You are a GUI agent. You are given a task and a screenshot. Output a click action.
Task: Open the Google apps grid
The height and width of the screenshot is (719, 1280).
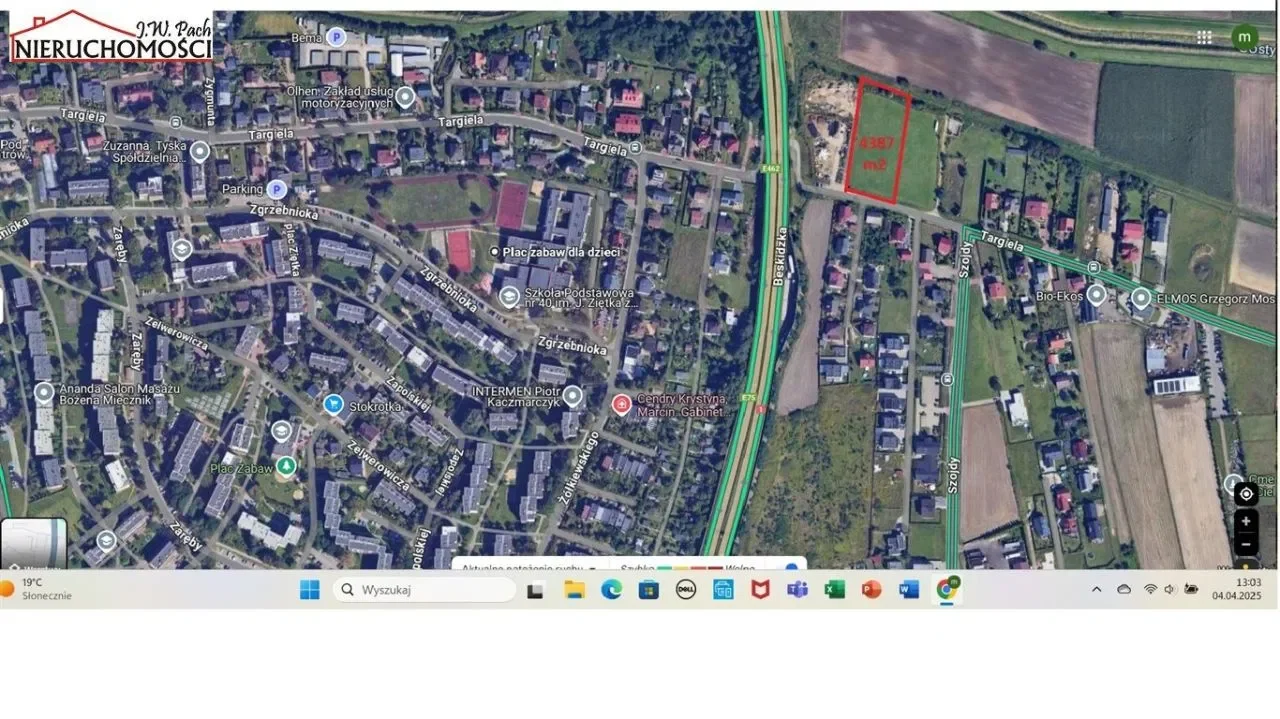click(1204, 37)
